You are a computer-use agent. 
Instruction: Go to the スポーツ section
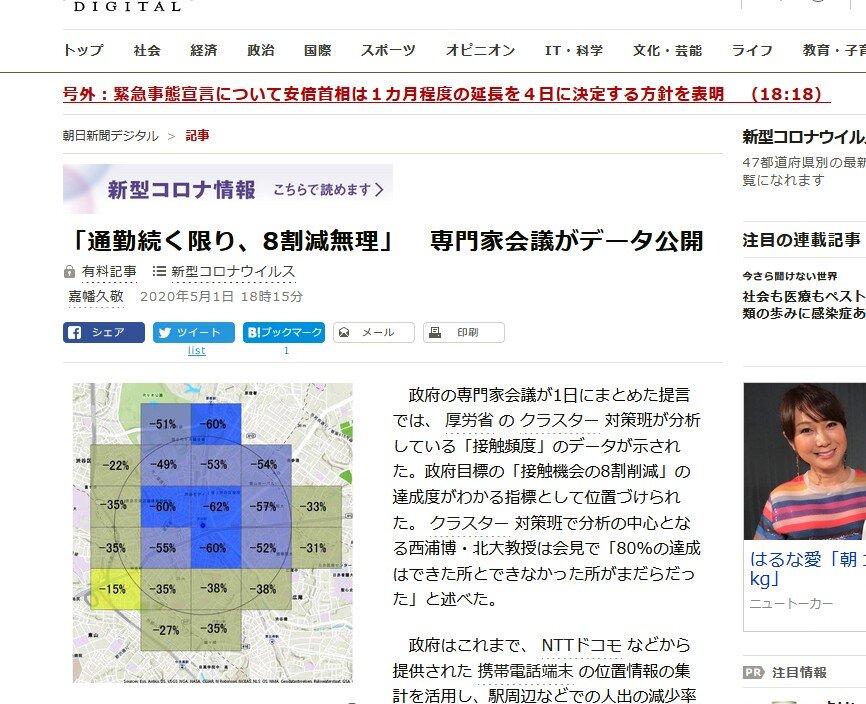388,50
